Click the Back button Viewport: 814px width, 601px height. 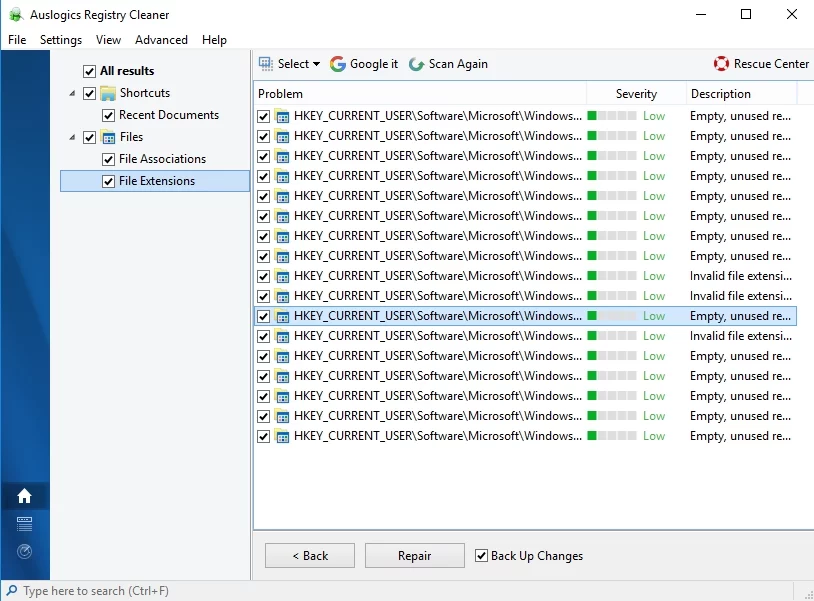click(x=309, y=556)
